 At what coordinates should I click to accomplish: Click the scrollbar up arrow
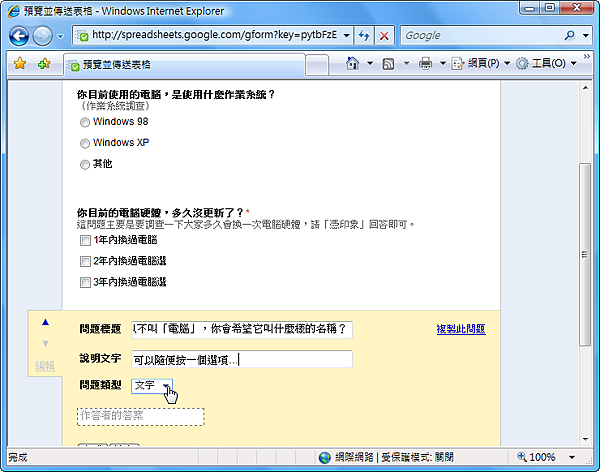[585, 88]
